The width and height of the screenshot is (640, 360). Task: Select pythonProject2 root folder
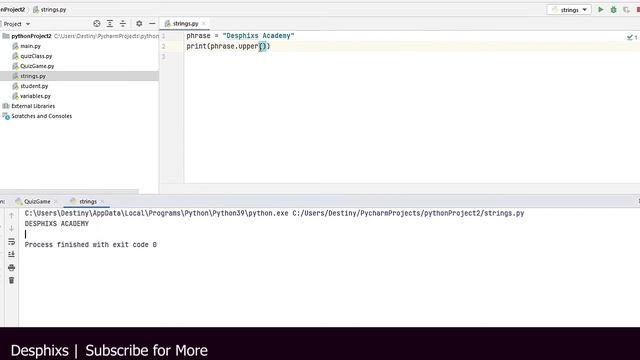31,36
